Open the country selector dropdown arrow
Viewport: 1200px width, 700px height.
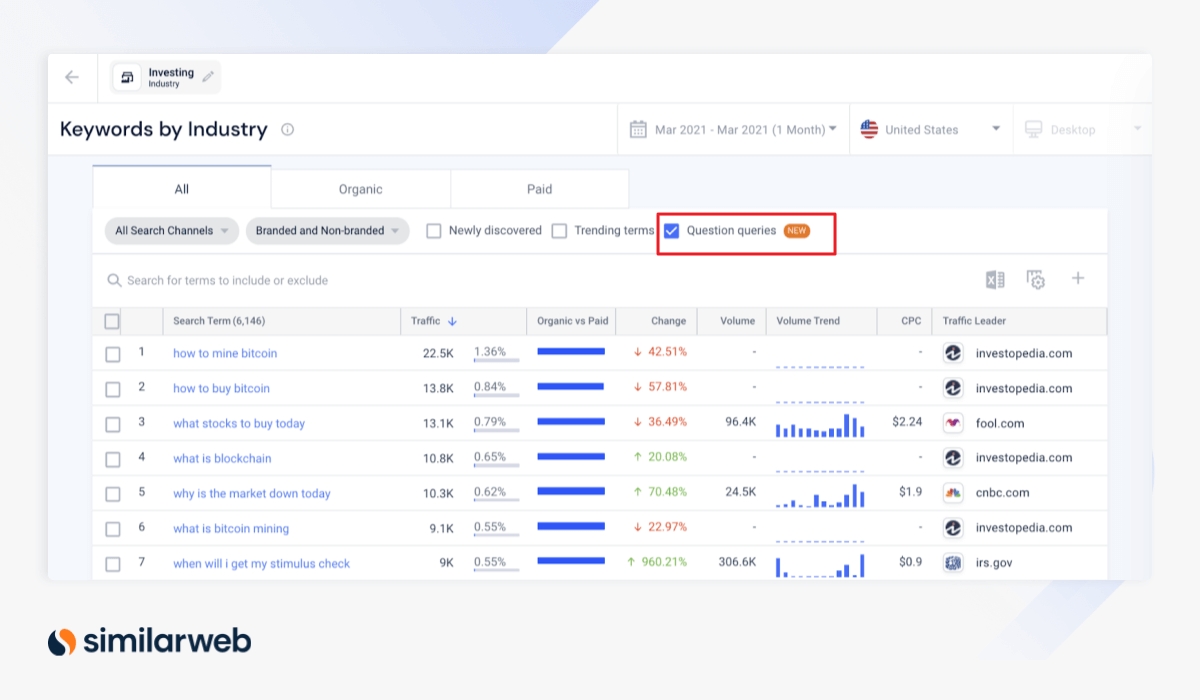[x=995, y=128]
